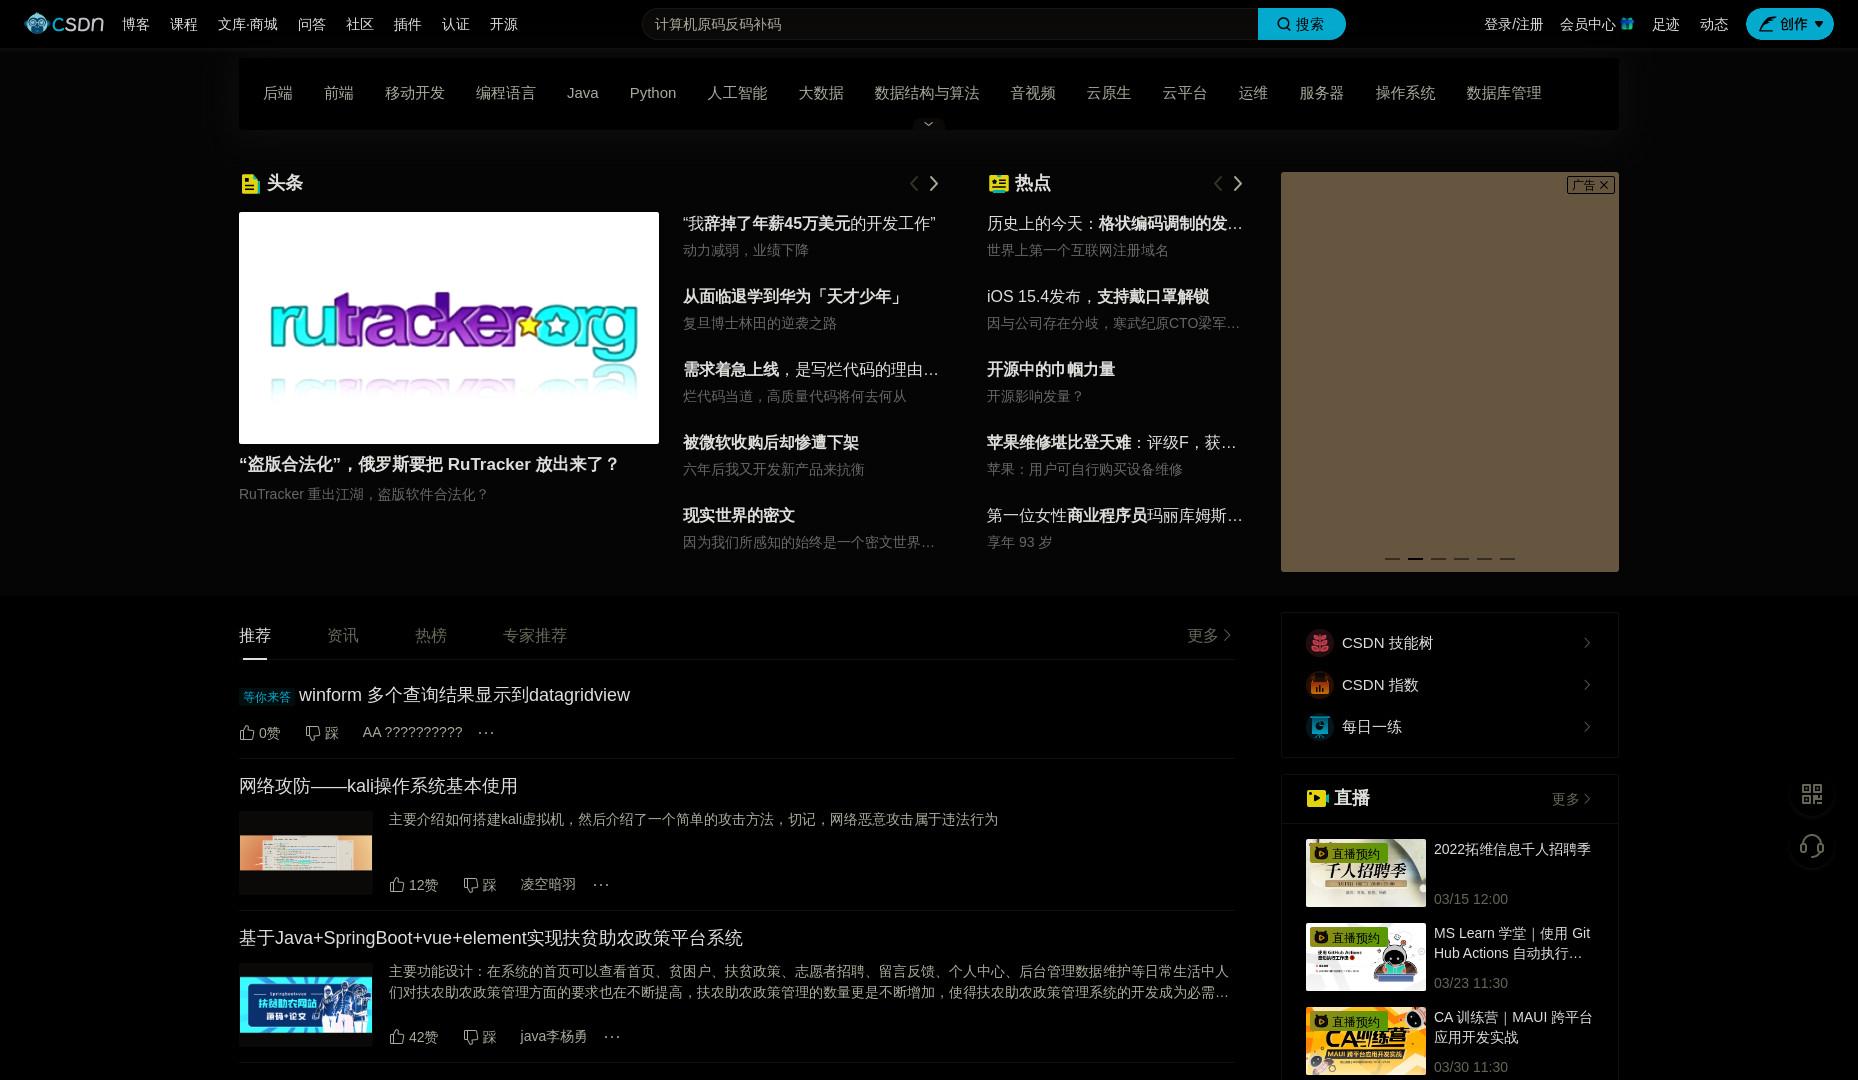The width and height of the screenshot is (1858, 1080).
Task: Open MS Learn 学堂 live thumbnail
Action: point(1366,957)
